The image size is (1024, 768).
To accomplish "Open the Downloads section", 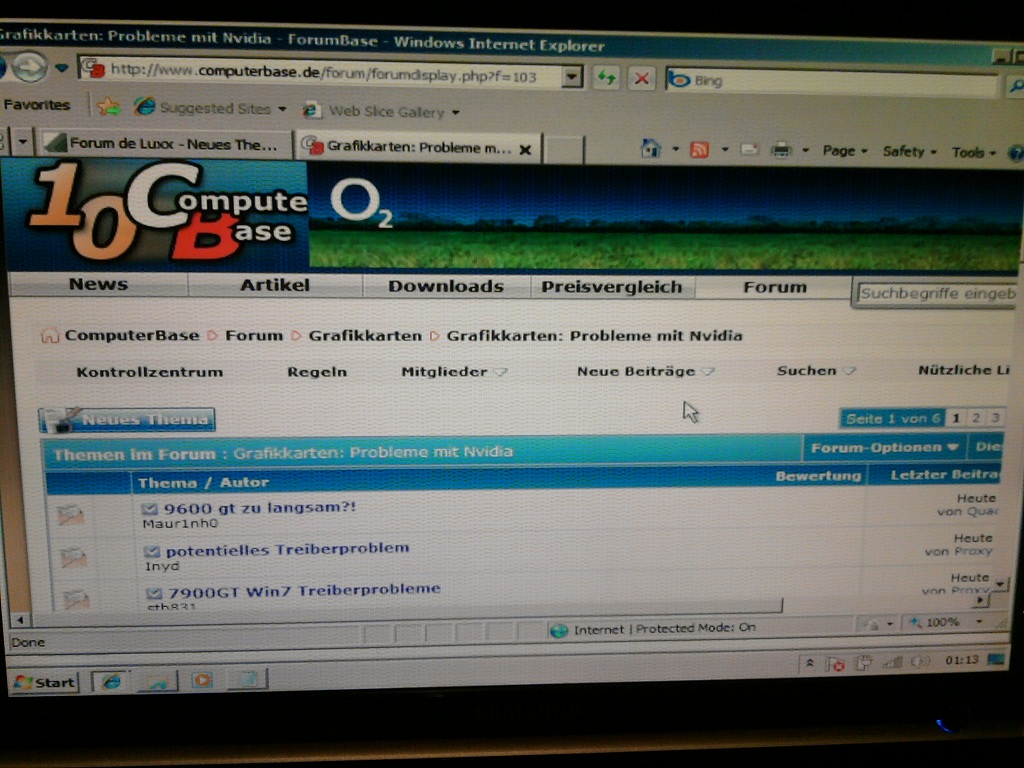I will [x=446, y=286].
